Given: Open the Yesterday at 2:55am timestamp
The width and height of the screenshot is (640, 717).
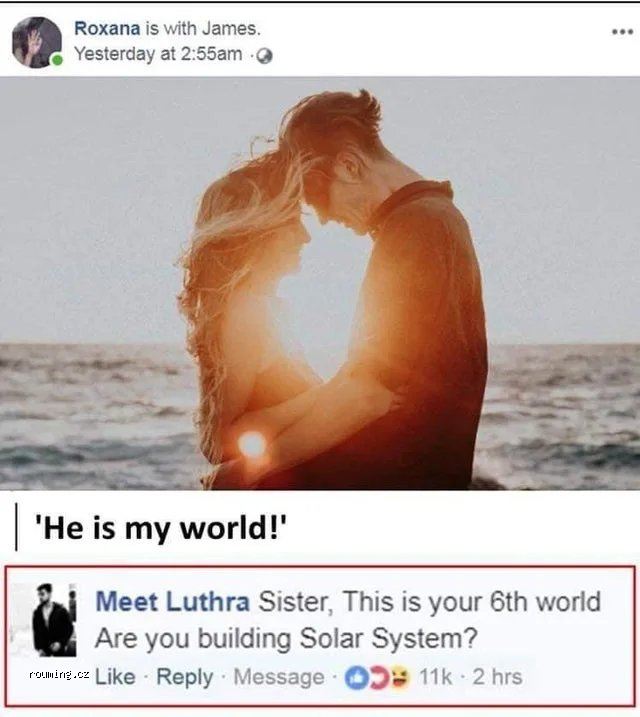Looking at the screenshot, I should pyautogui.click(x=158, y=54).
